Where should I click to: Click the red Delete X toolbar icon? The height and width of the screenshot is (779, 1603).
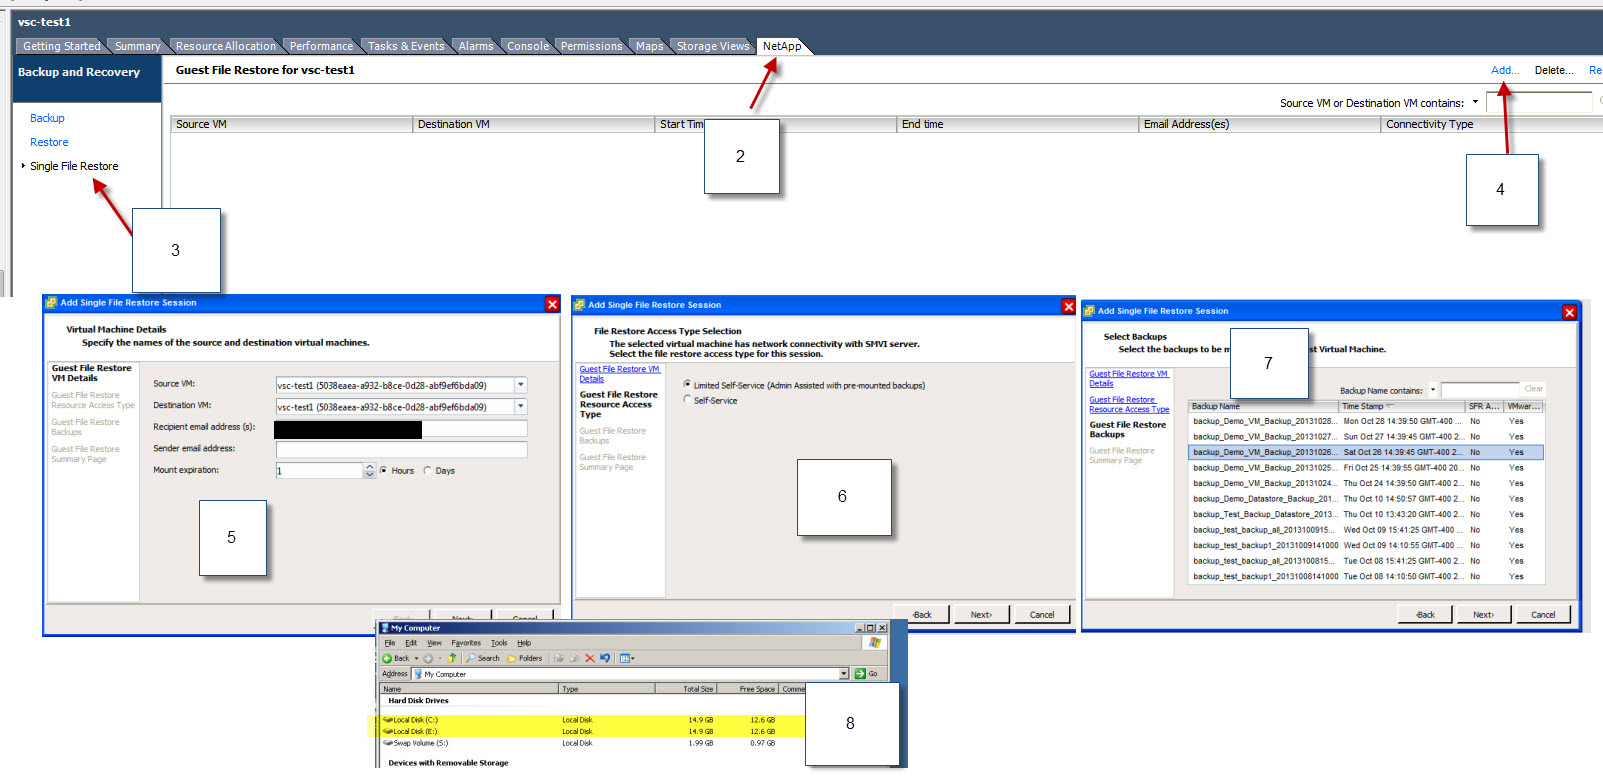[590, 658]
